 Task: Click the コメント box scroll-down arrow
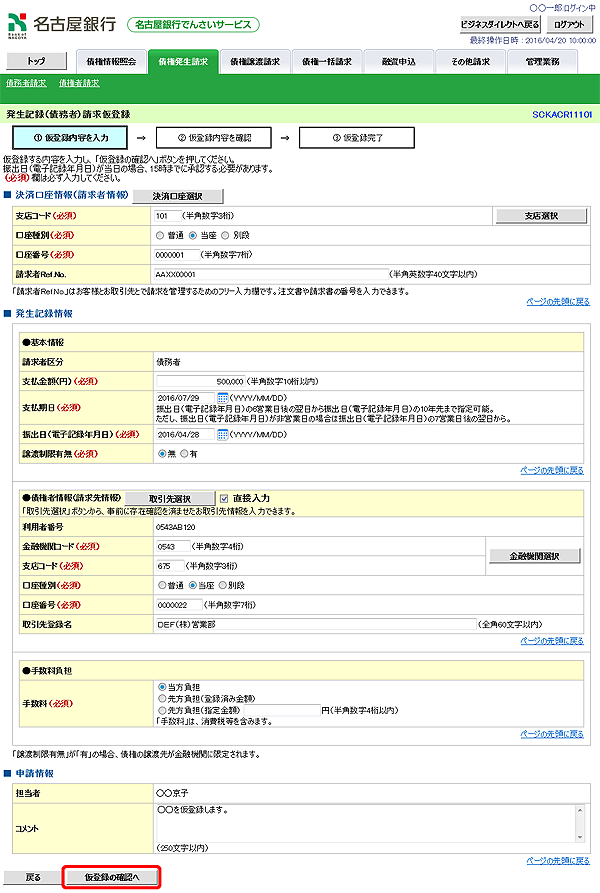pyautogui.click(x=580, y=837)
